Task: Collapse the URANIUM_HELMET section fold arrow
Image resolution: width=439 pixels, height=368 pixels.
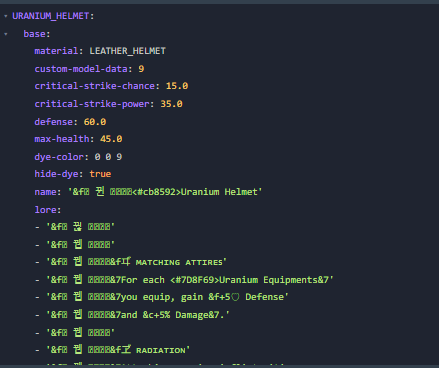Action: 6,16
